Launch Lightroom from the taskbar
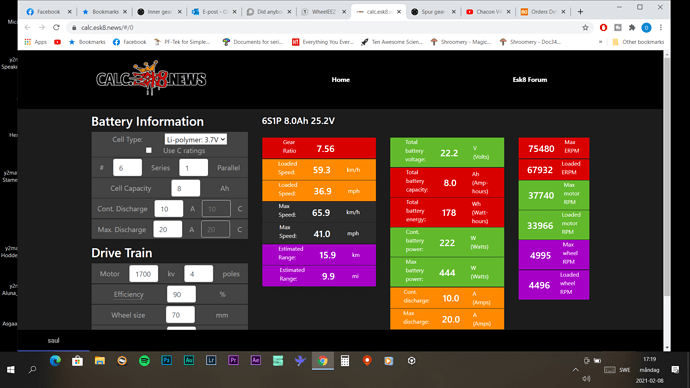The height and width of the screenshot is (388, 690). click(x=211, y=361)
